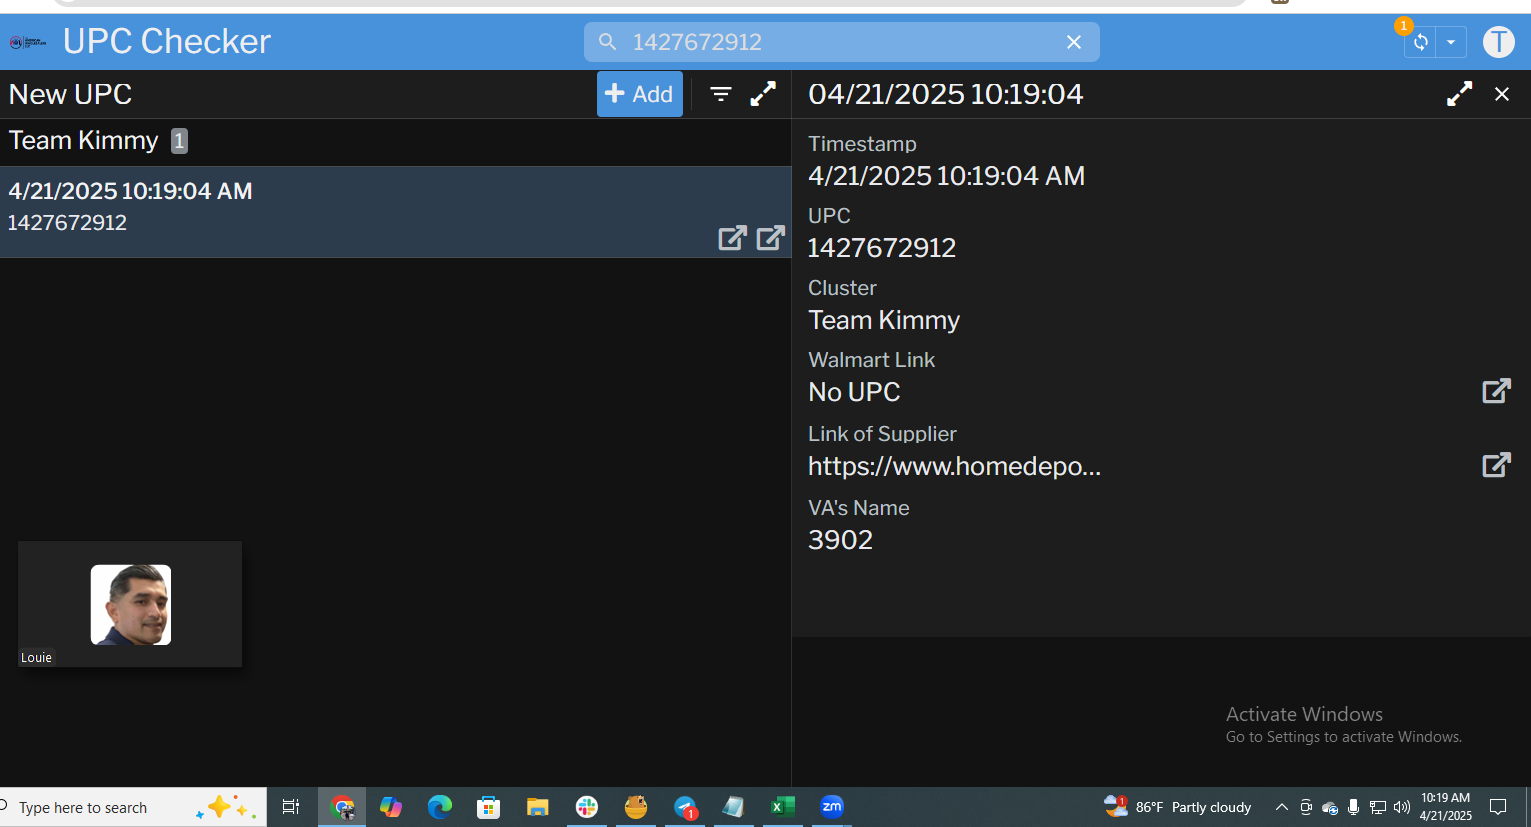Click the second open-link icon on list row
The height and width of the screenshot is (827, 1531).
[770, 238]
